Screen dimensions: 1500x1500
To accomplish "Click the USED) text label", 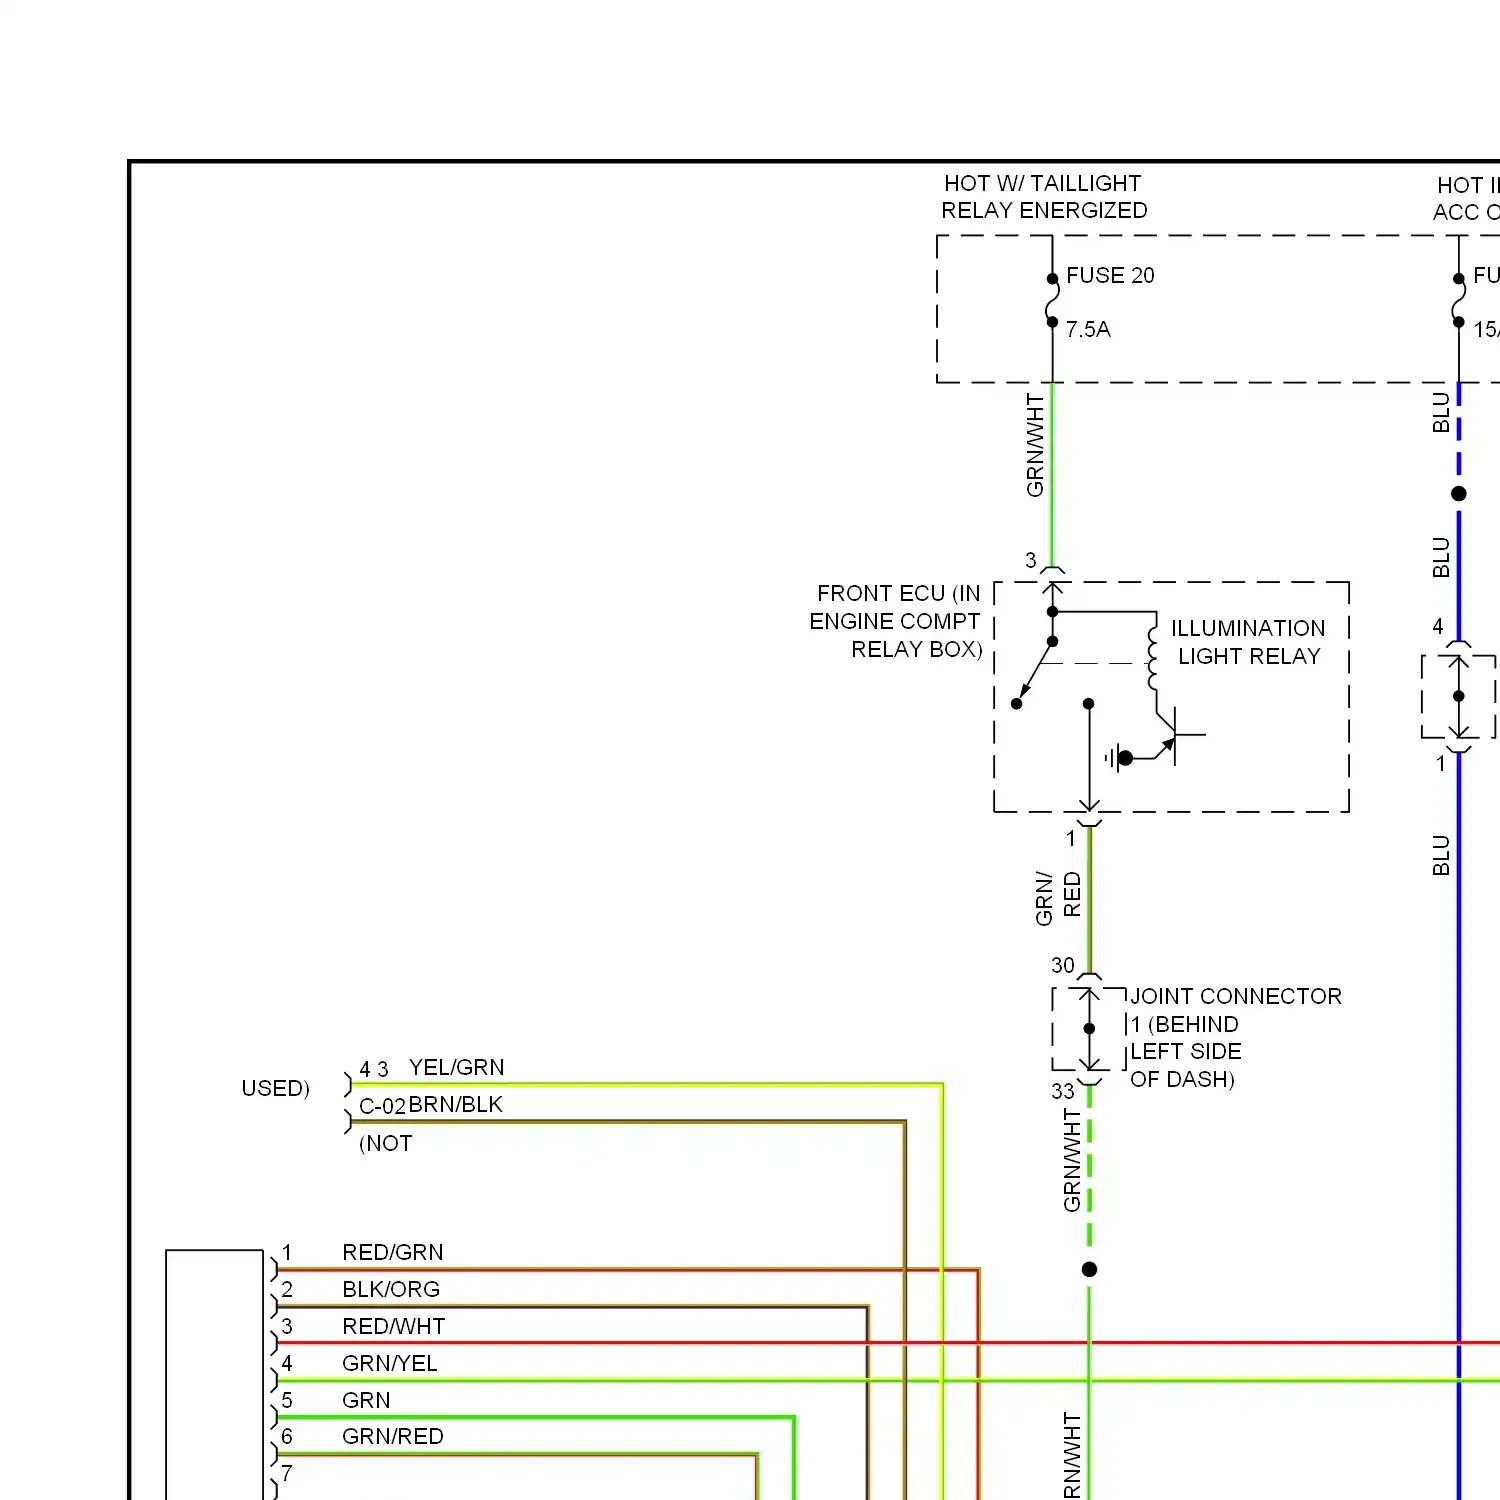I will point(276,1088).
